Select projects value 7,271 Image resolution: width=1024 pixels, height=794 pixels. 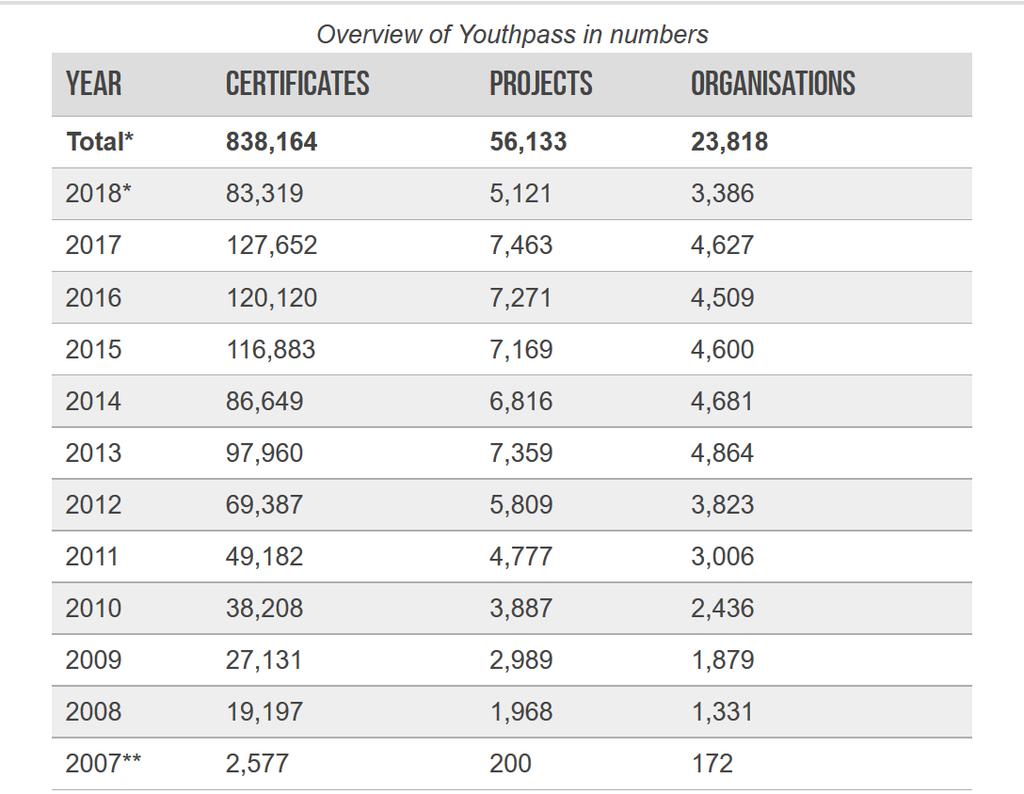click(x=520, y=298)
